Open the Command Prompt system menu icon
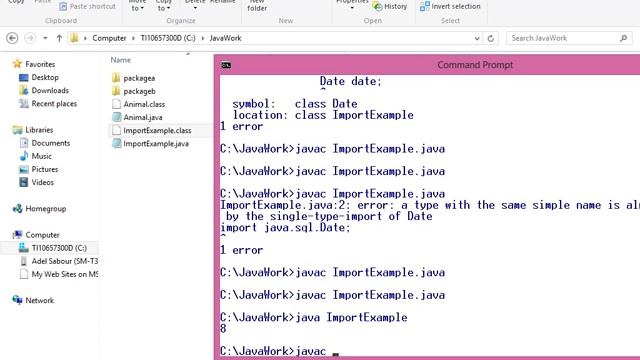The width and height of the screenshot is (640, 360). [x=226, y=65]
